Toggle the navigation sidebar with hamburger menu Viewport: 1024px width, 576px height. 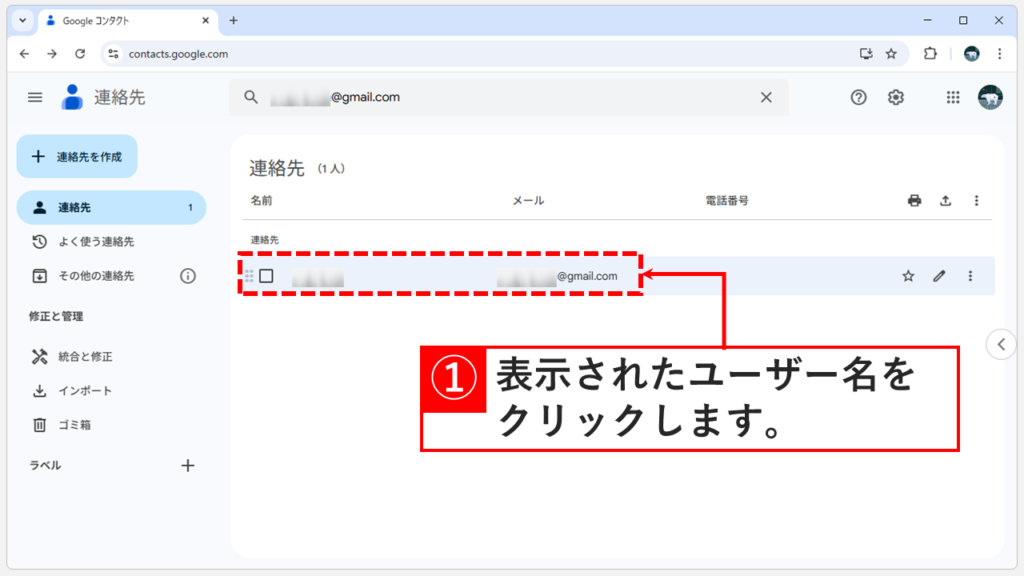[34, 97]
